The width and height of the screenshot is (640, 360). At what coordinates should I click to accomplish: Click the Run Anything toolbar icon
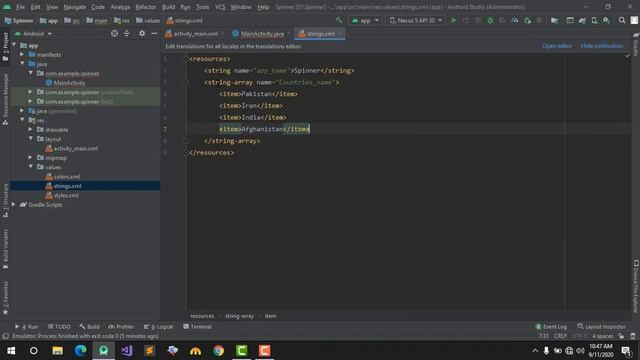569,20
